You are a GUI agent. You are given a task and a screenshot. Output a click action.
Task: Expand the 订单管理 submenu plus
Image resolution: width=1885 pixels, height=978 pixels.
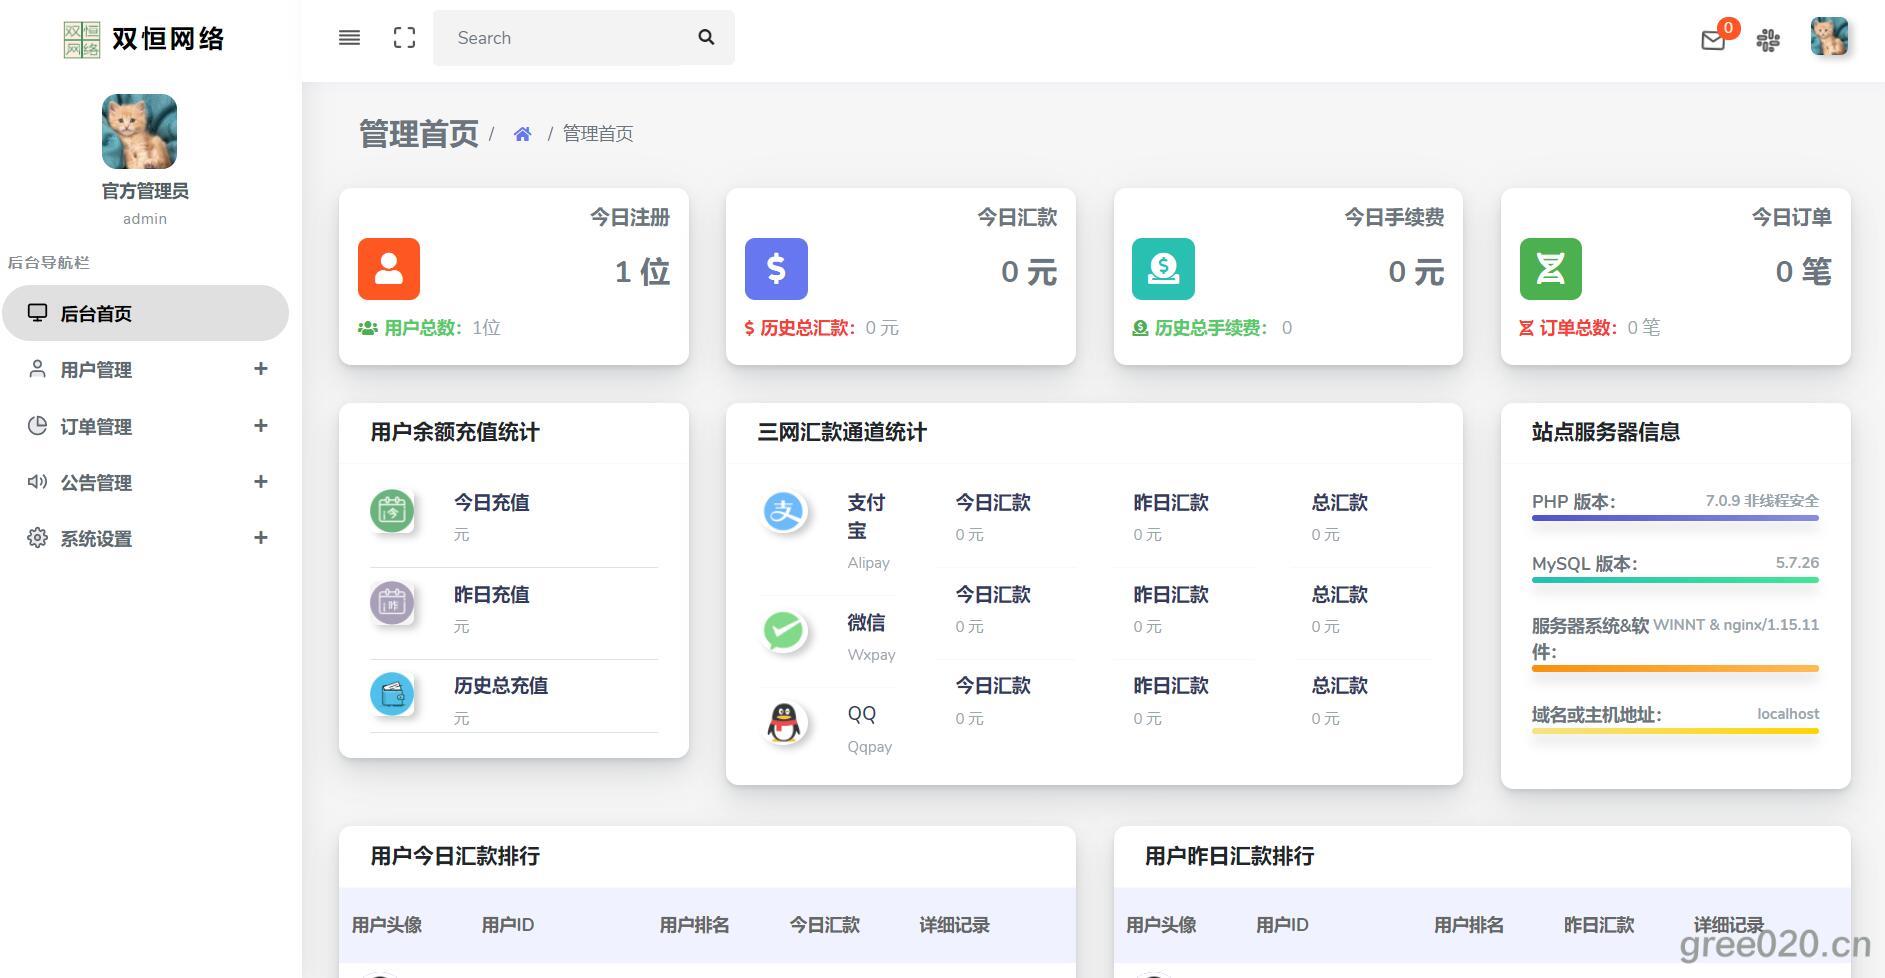click(x=261, y=426)
